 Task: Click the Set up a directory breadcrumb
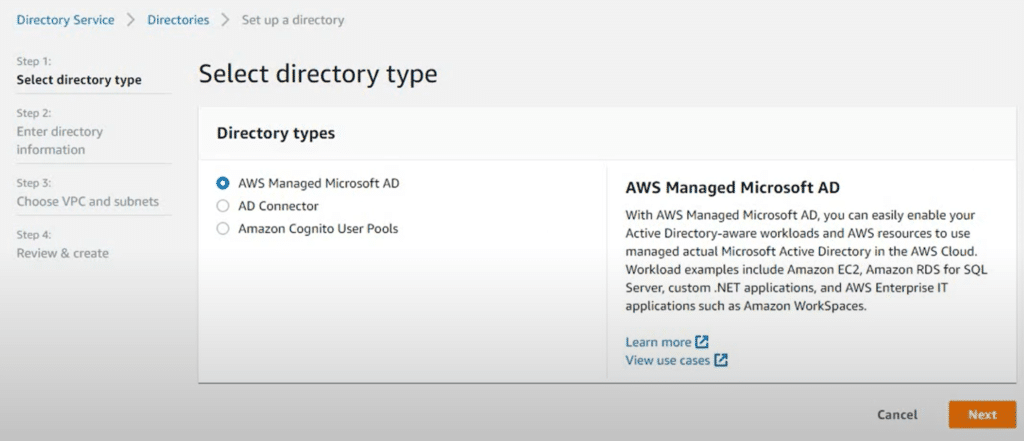tap(291, 20)
